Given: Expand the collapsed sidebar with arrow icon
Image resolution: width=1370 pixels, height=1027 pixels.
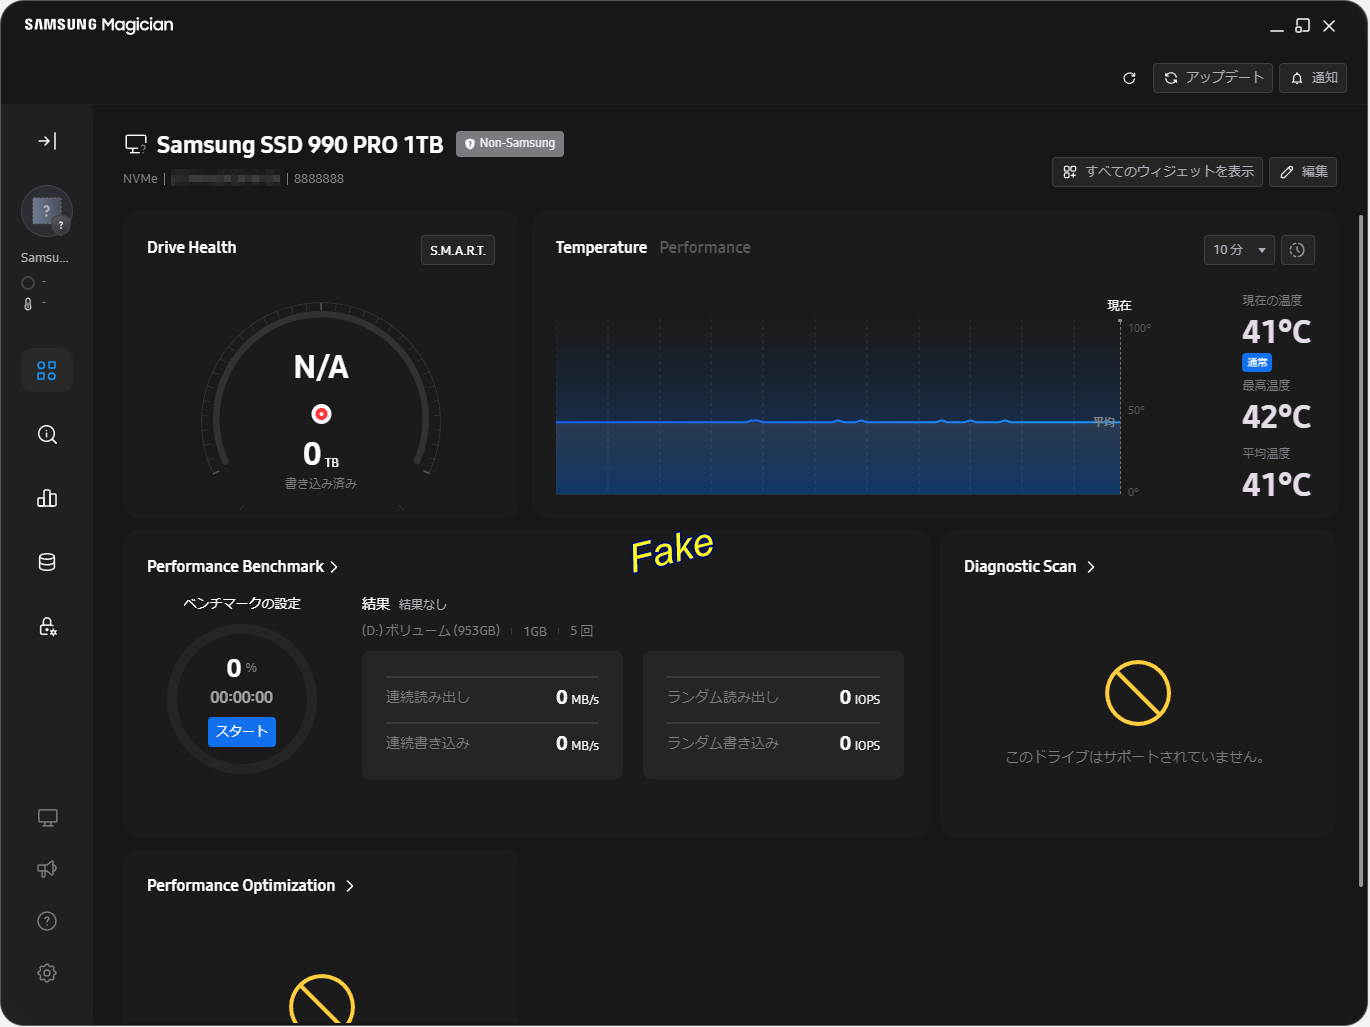Looking at the screenshot, I should click(x=47, y=141).
